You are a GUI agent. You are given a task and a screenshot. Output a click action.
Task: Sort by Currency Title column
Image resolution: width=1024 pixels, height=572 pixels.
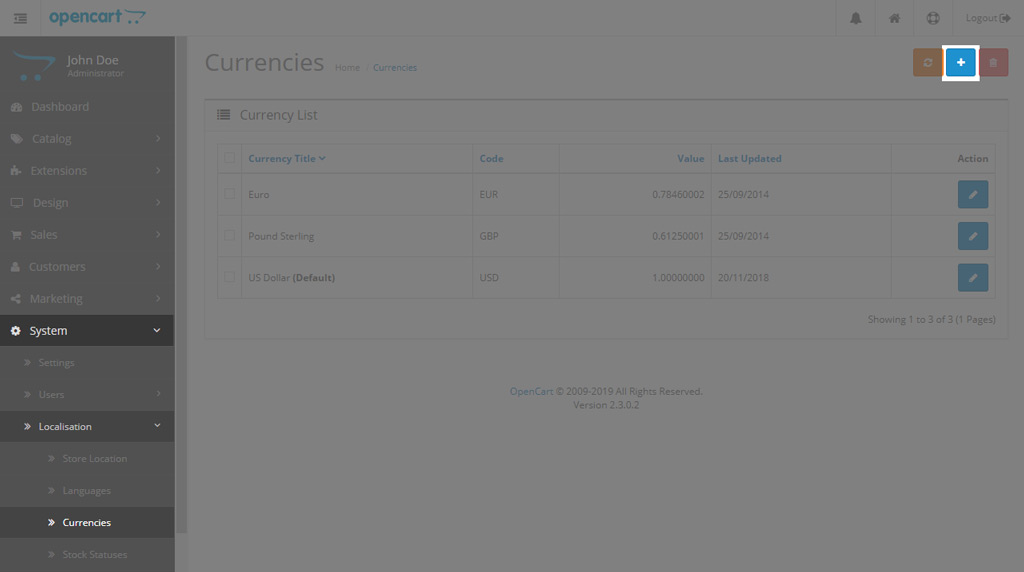click(287, 159)
